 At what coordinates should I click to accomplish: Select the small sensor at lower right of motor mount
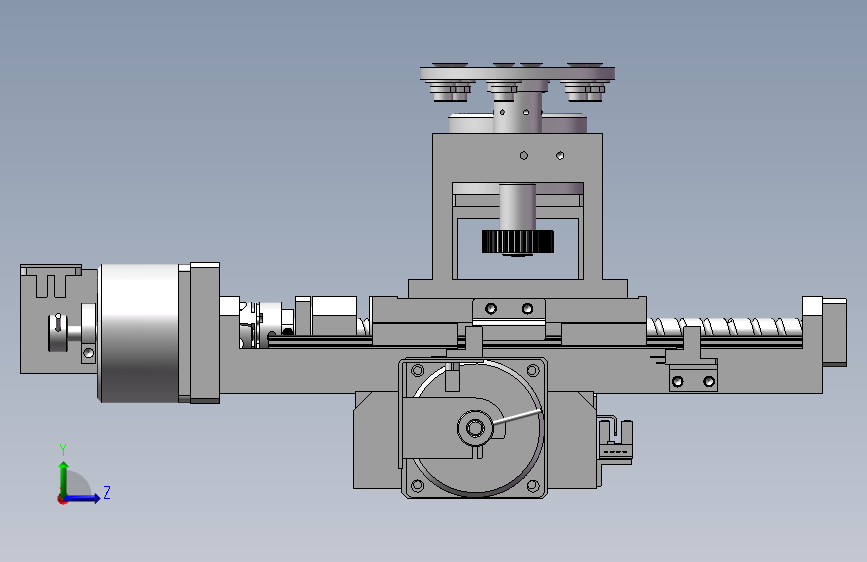pos(617,439)
